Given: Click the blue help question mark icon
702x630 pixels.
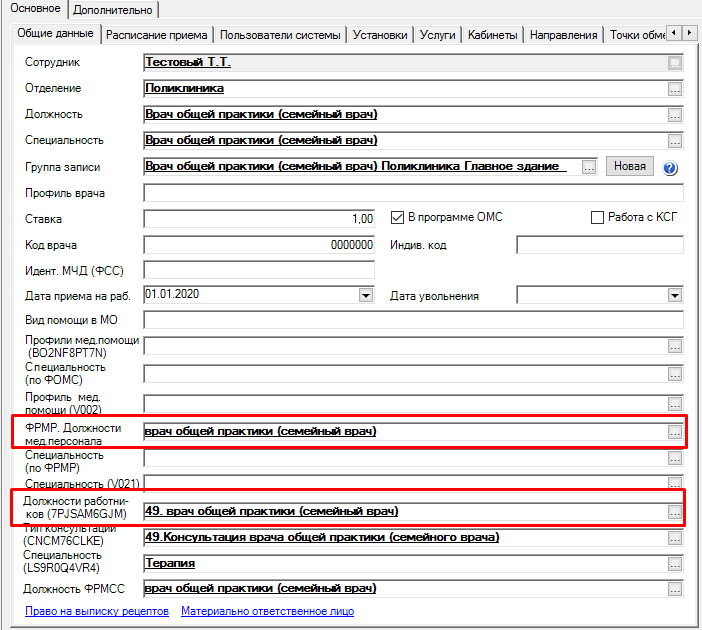Looking at the screenshot, I should pos(670,168).
